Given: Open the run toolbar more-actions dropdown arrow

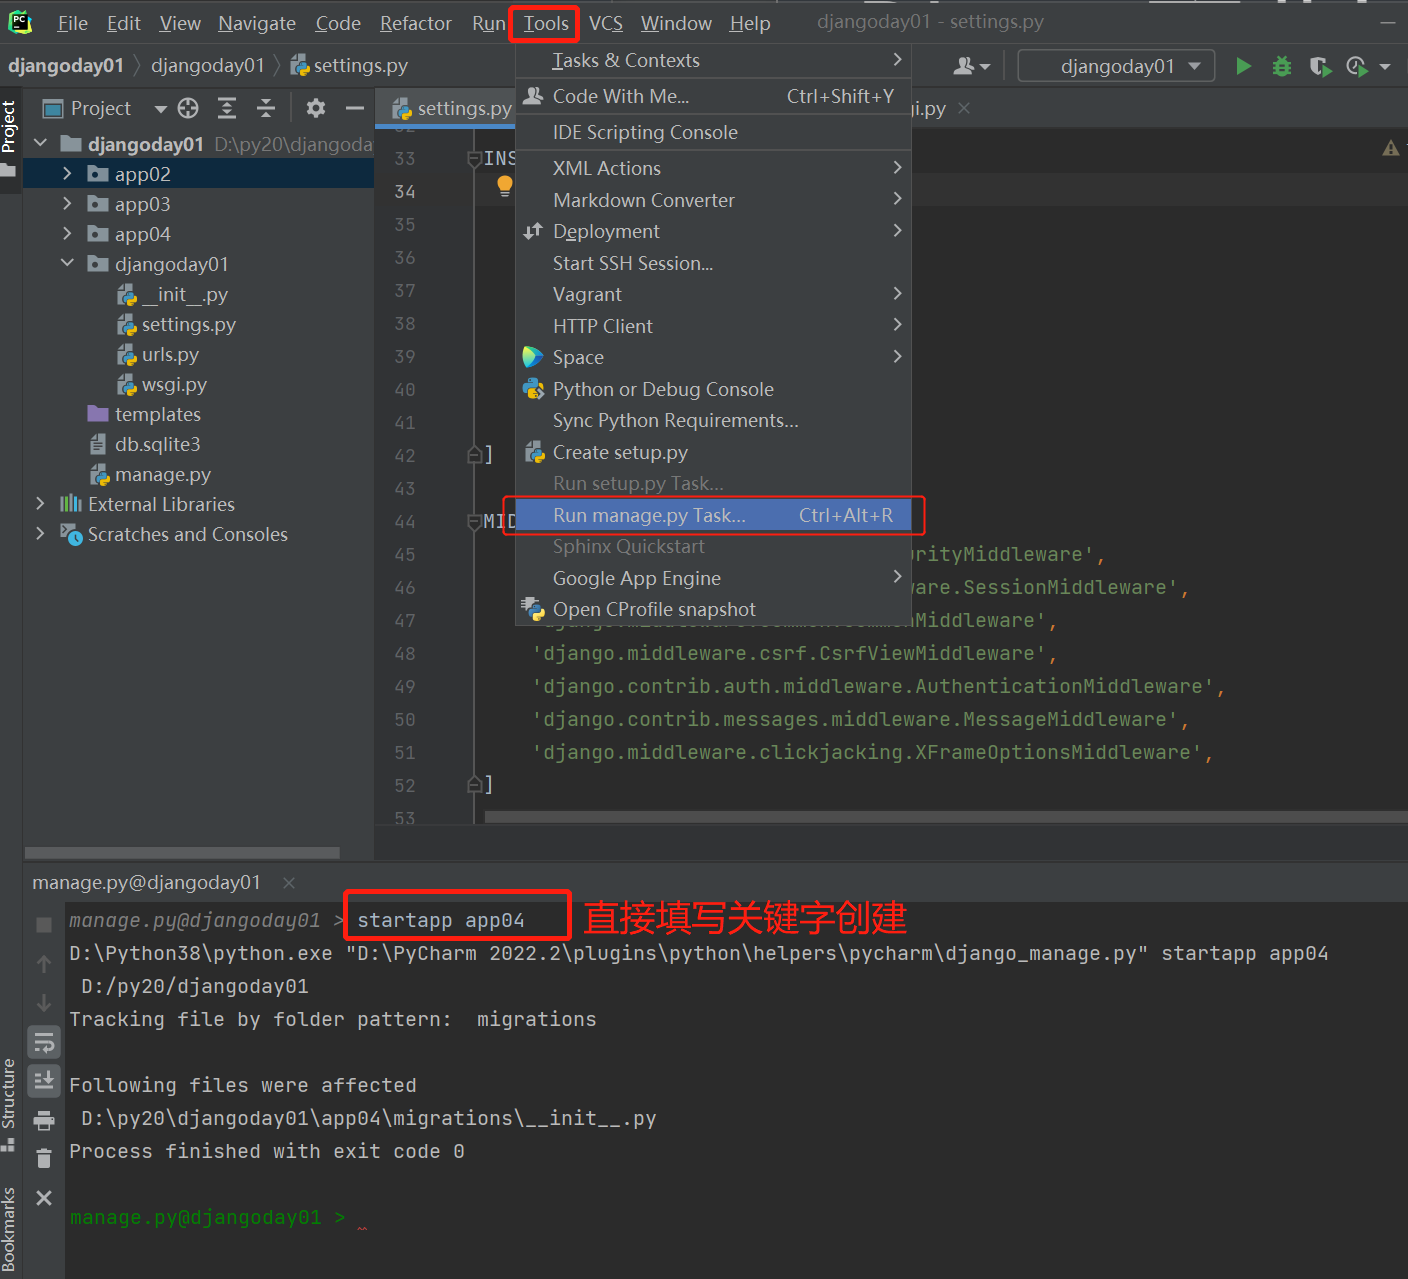Looking at the screenshot, I should (x=1385, y=67).
